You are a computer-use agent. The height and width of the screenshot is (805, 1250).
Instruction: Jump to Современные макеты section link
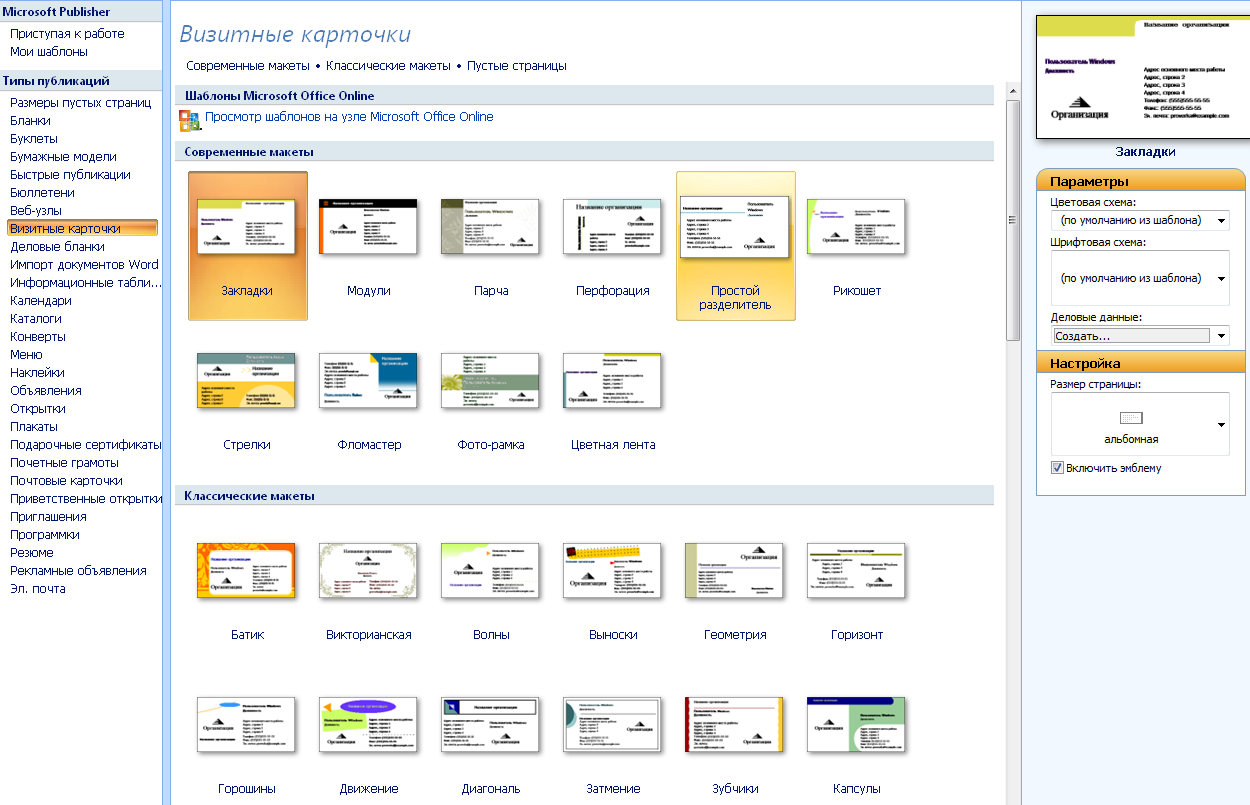[x=248, y=66]
